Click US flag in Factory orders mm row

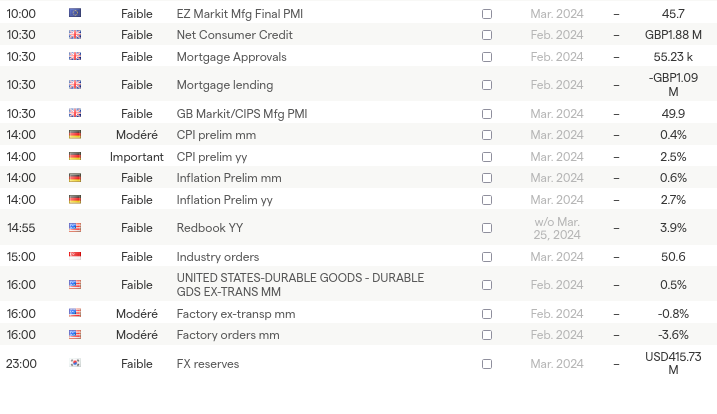(x=75, y=335)
